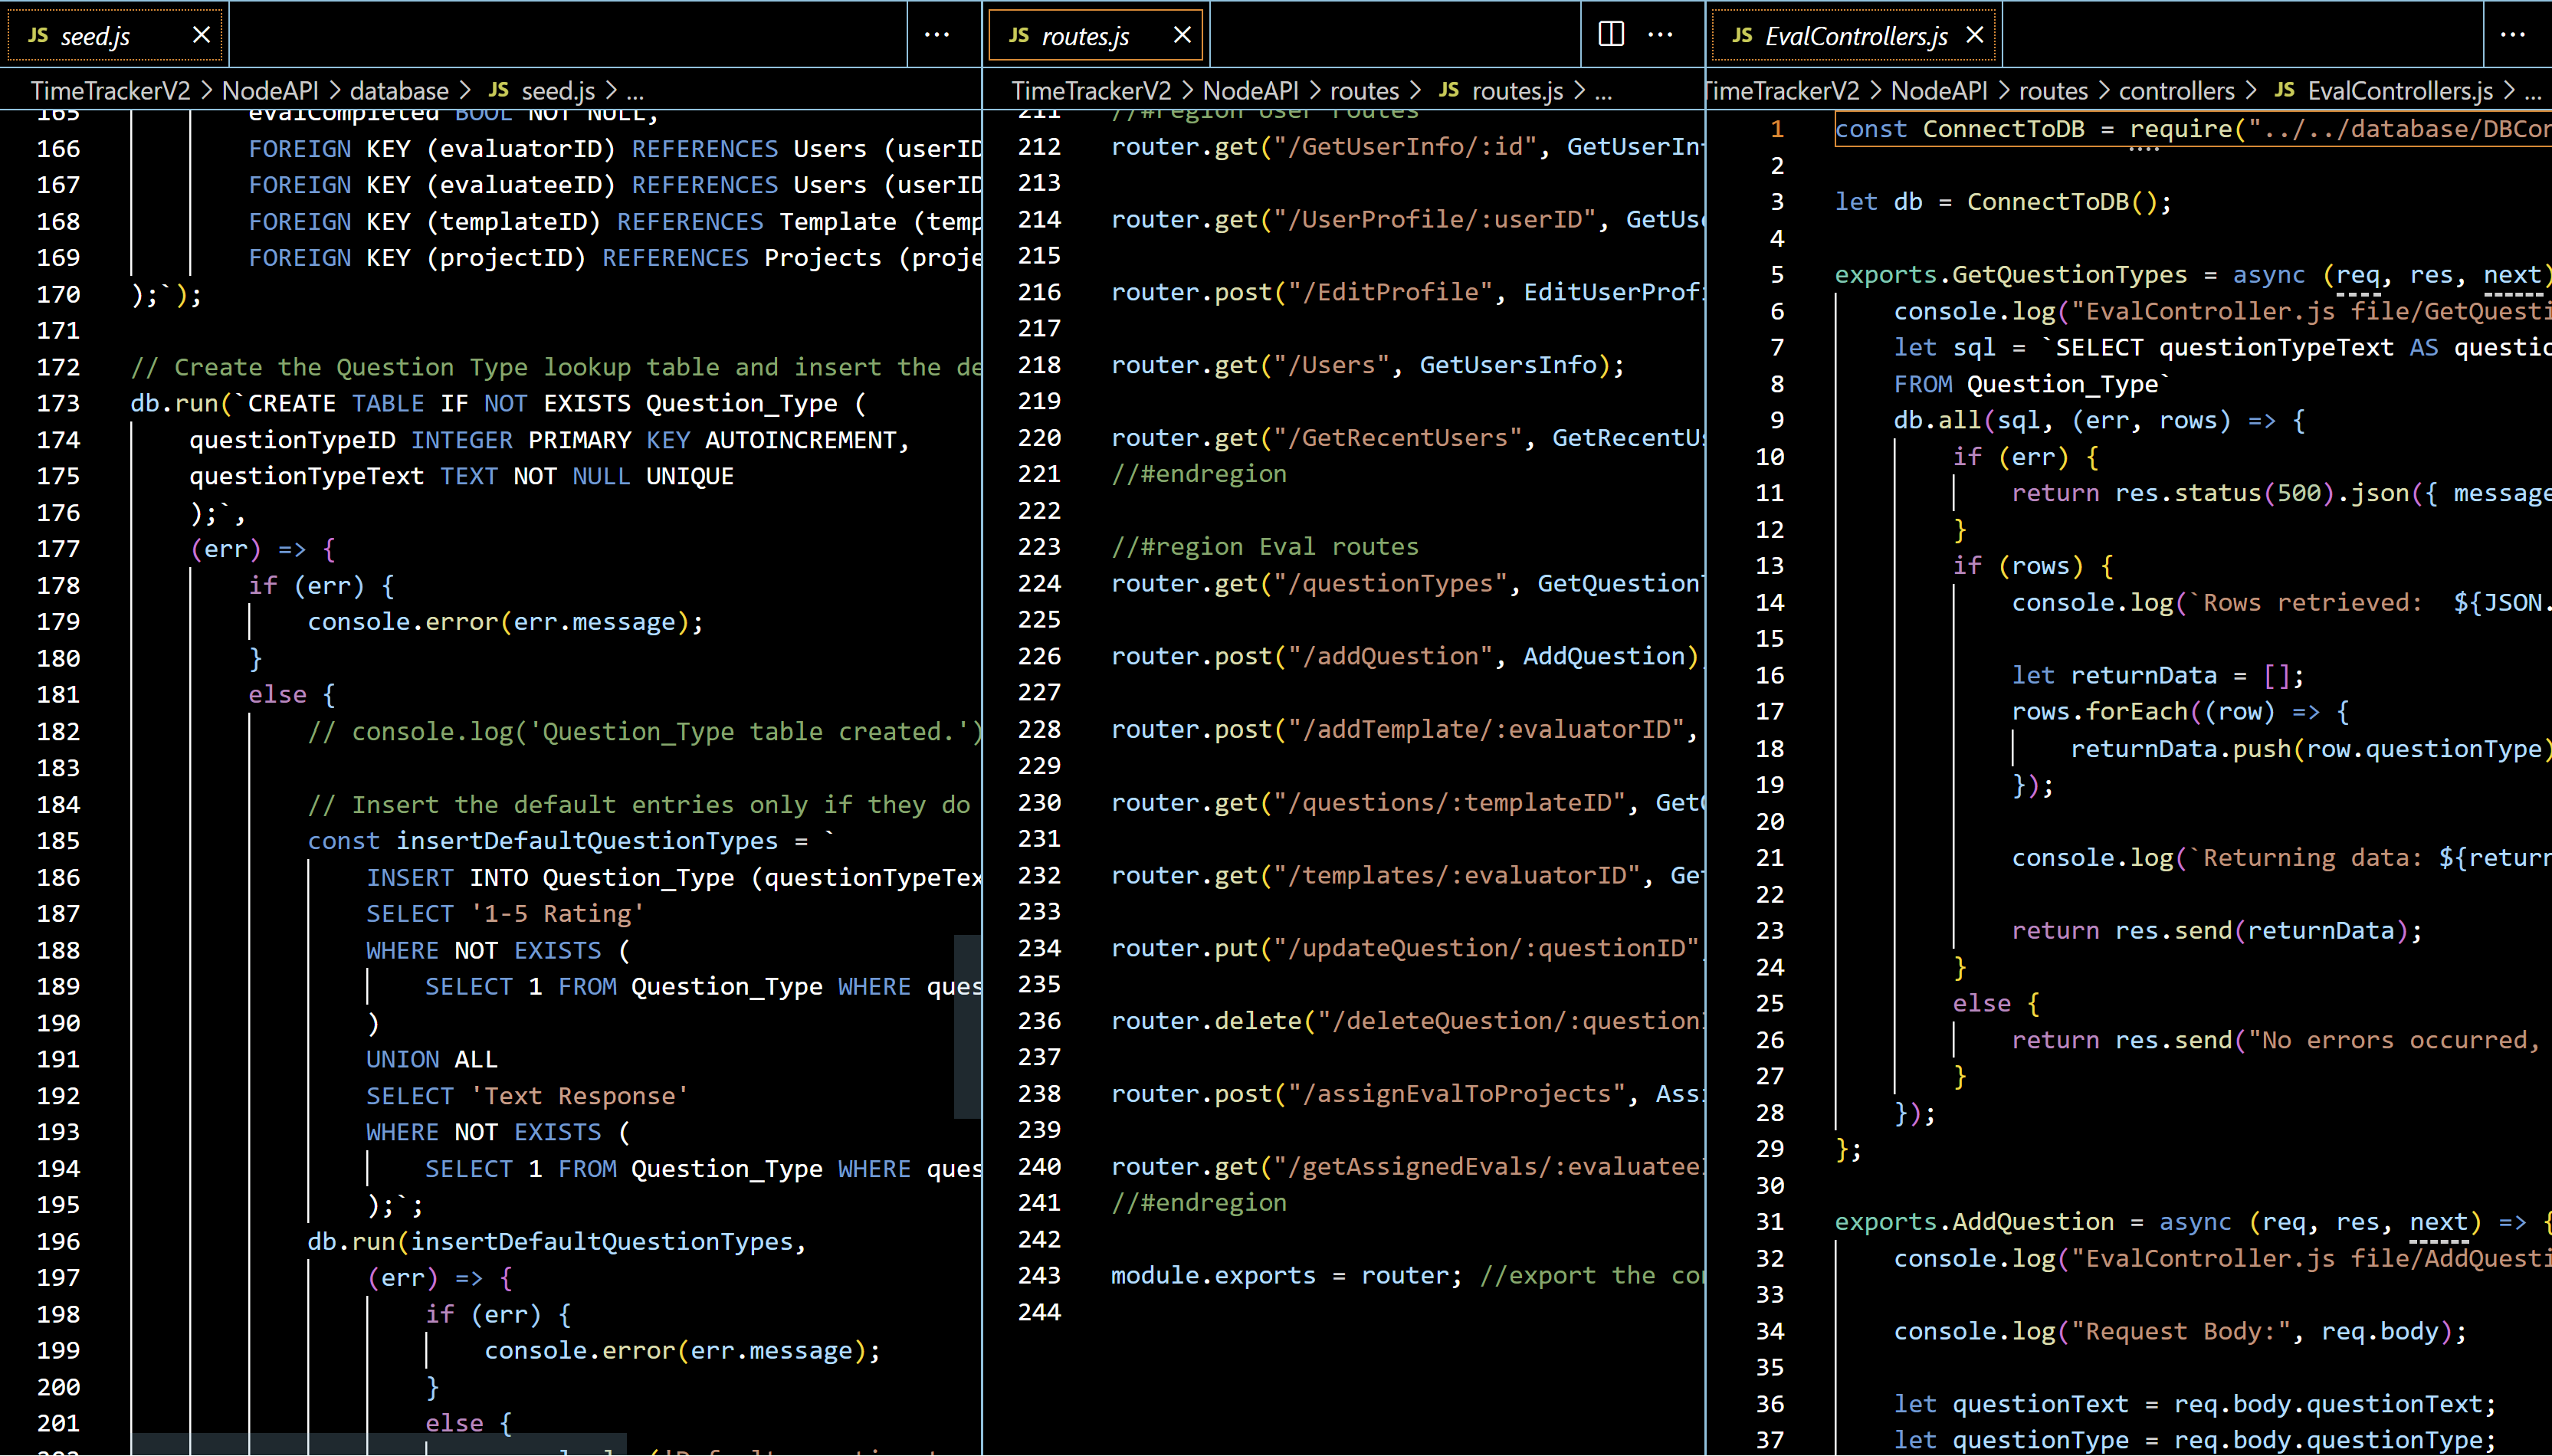The height and width of the screenshot is (1456, 2552).
Task: Click the JS file icon on EvalControllers.js tab
Action: click(1742, 35)
